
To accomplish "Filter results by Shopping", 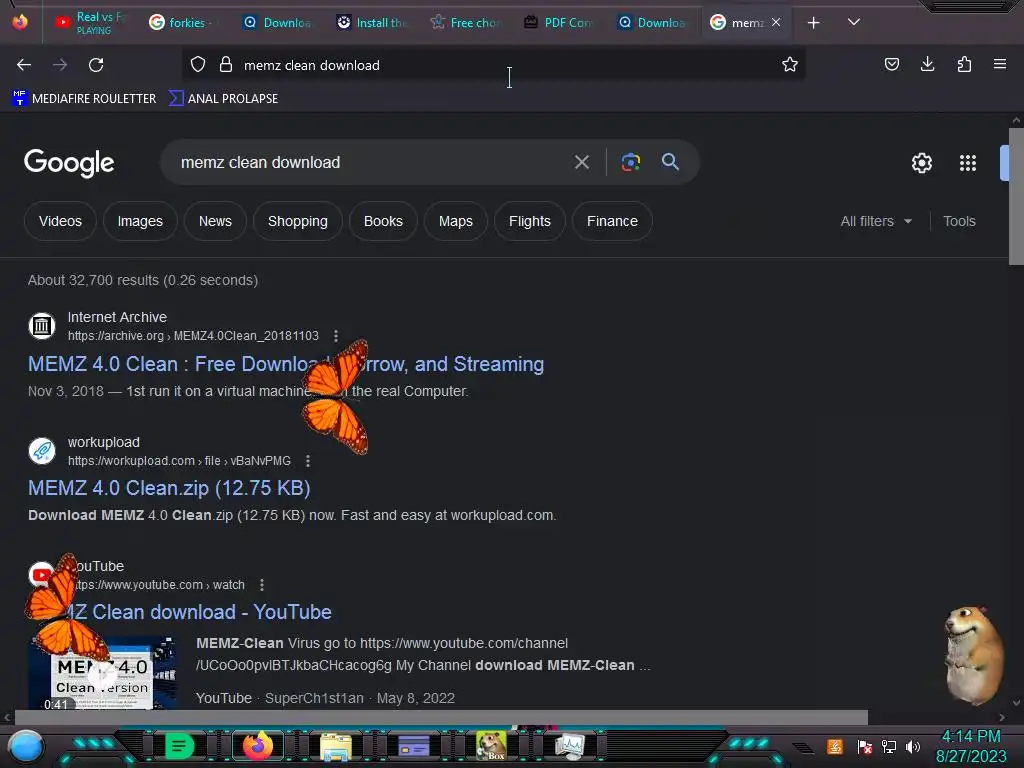I will pyautogui.click(x=298, y=221).
